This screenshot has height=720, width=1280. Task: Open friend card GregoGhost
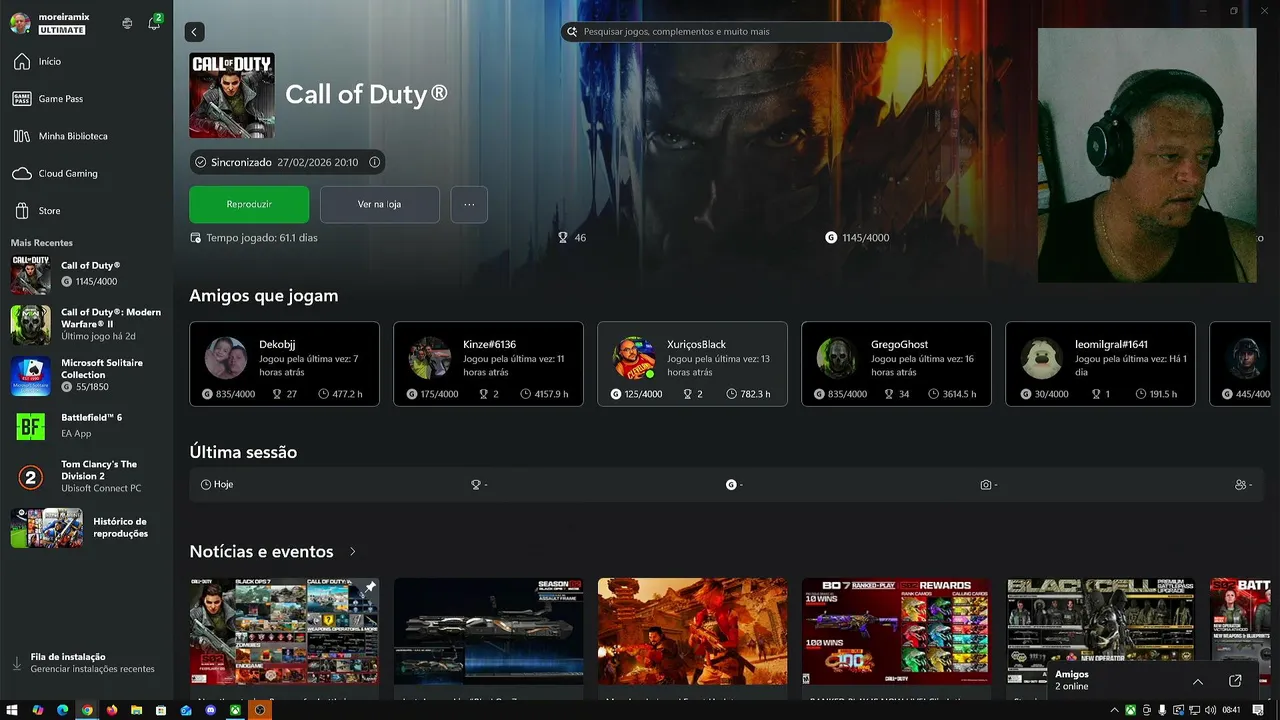click(x=896, y=364)
